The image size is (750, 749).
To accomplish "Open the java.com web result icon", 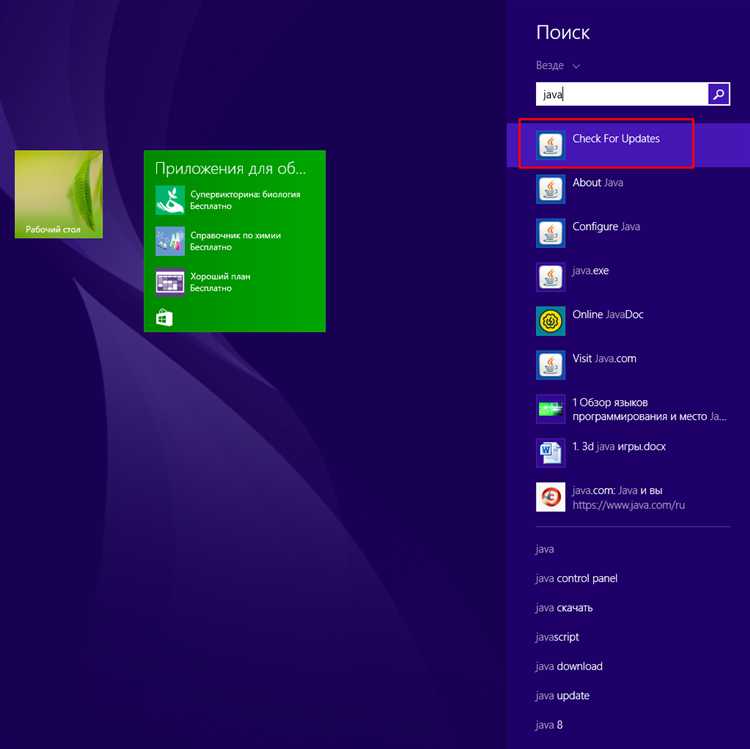I will click(551, 497).
